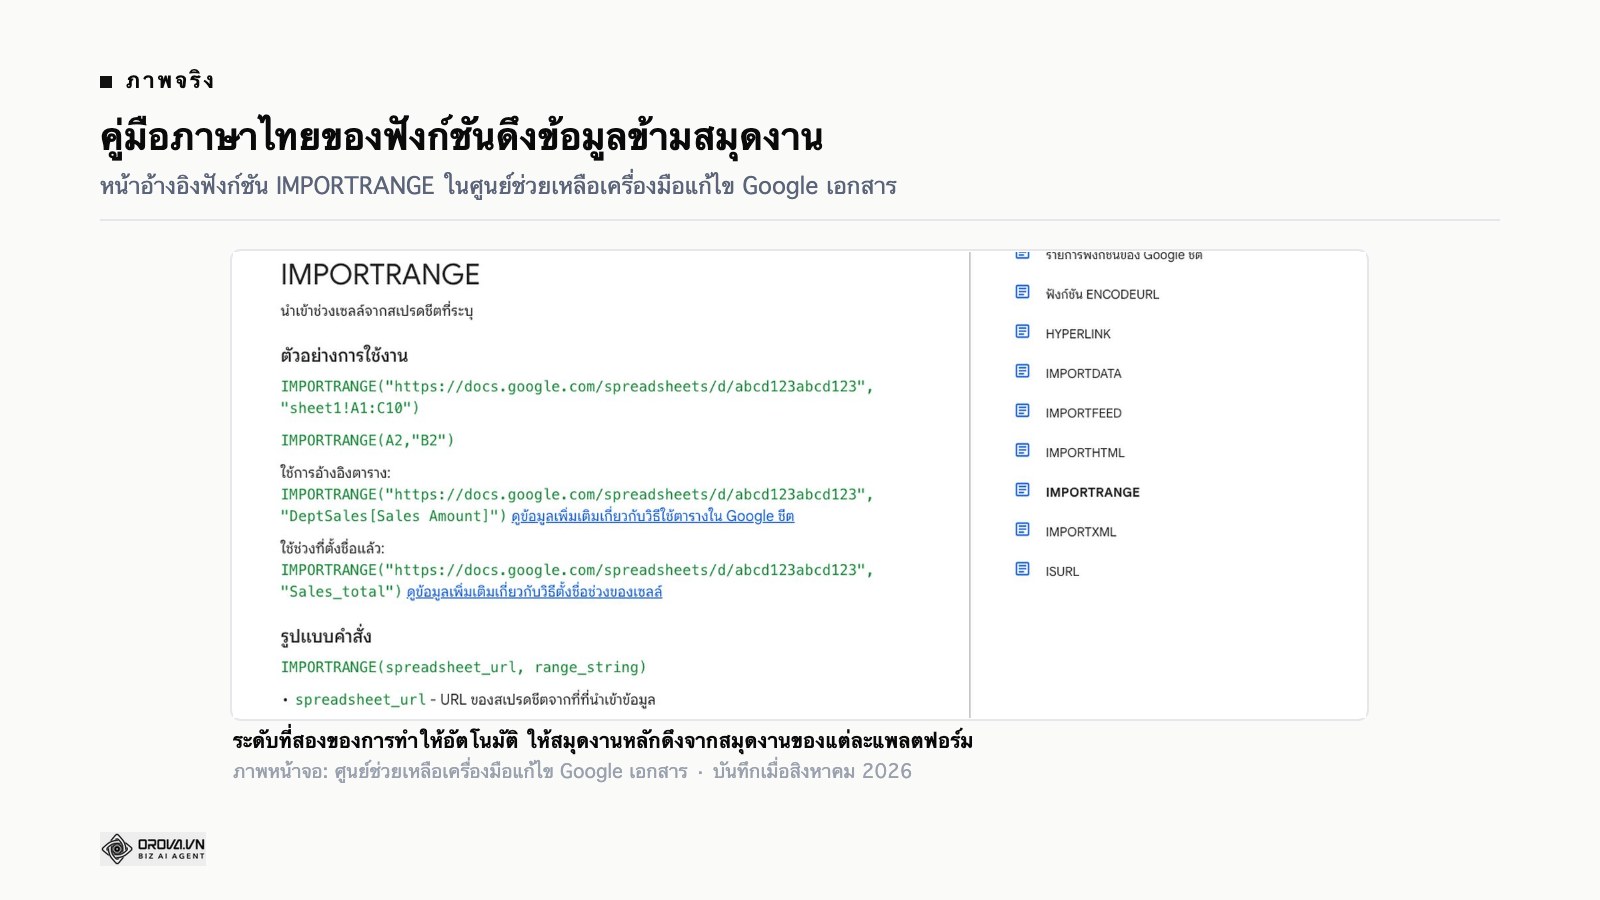Click the "Sales_total") code text
Viewport: 1600px width, 900px height.
tap(341, 592)
